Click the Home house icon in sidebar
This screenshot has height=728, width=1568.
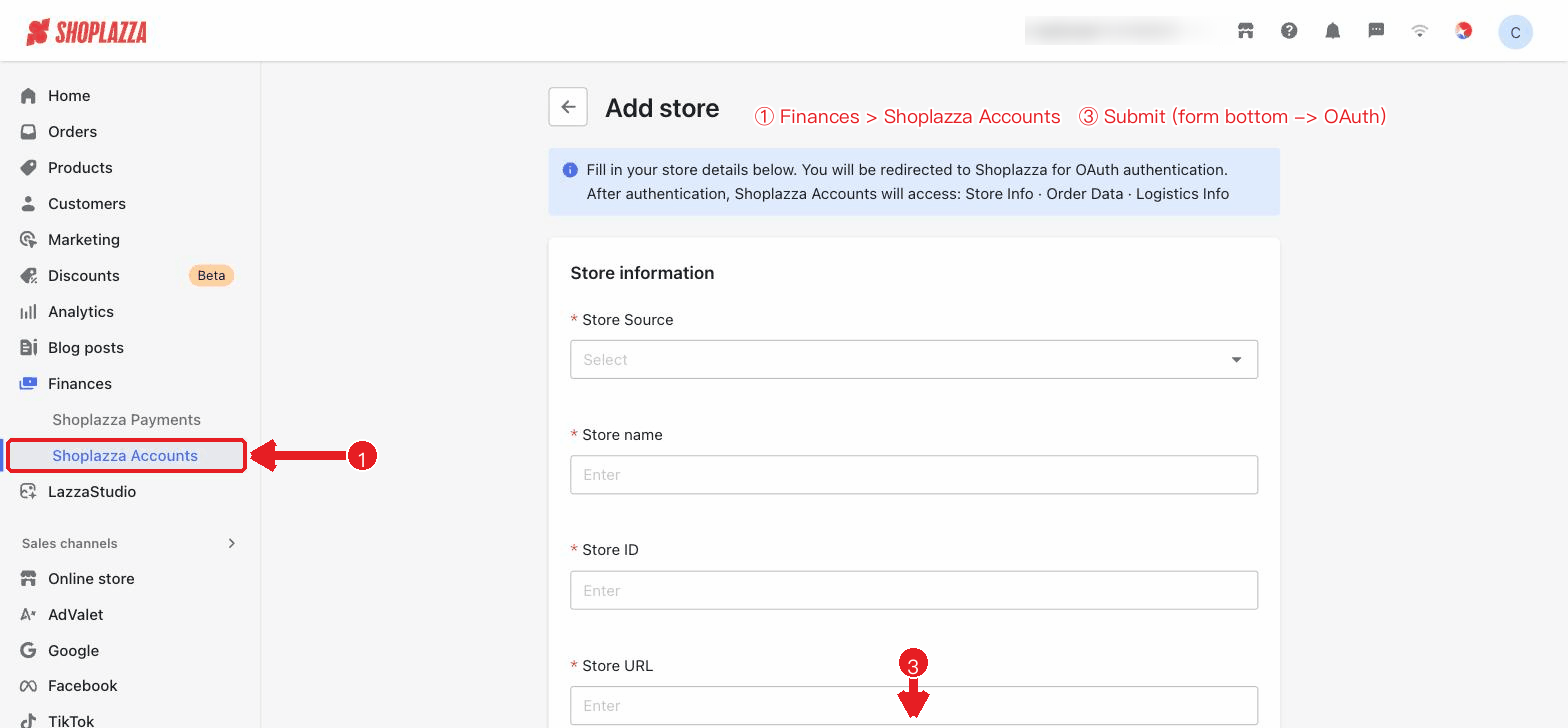[x=28, y=96]
